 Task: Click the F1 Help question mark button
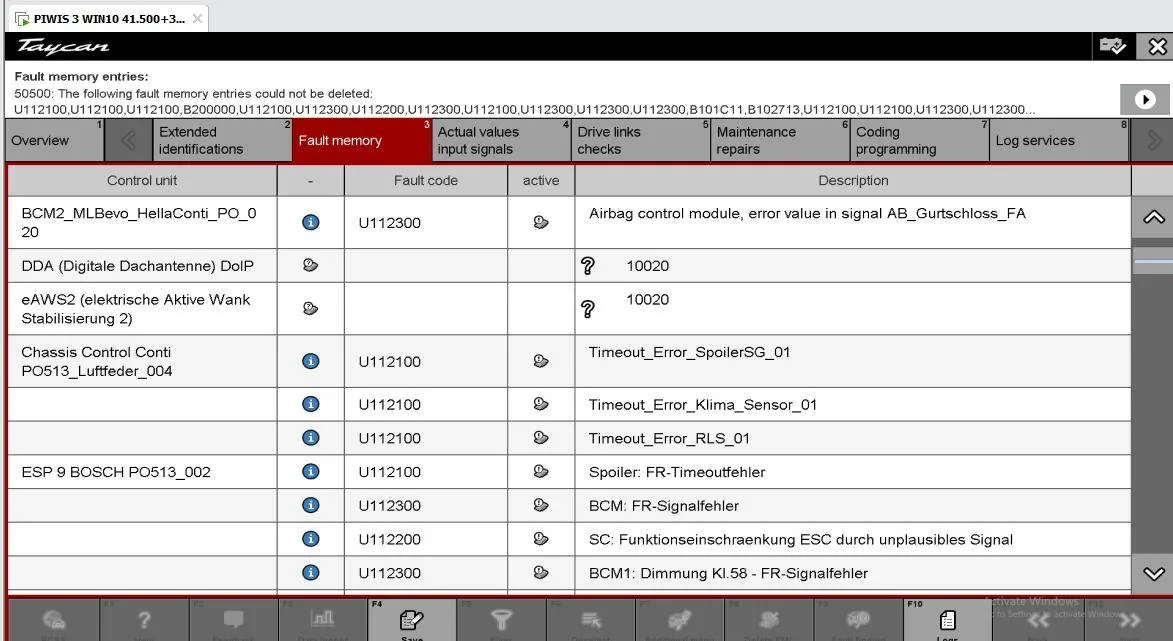point(144,619)
